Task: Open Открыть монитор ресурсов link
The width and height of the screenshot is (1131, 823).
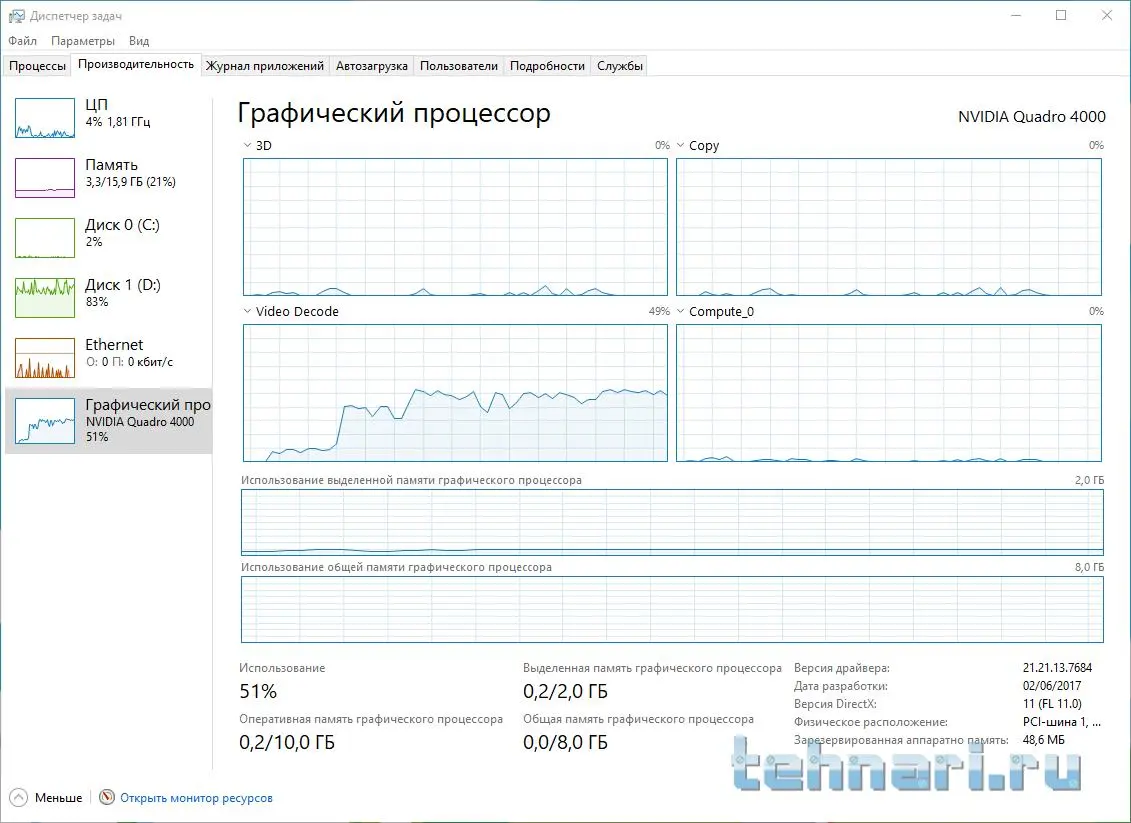Action: click(196, 798)
